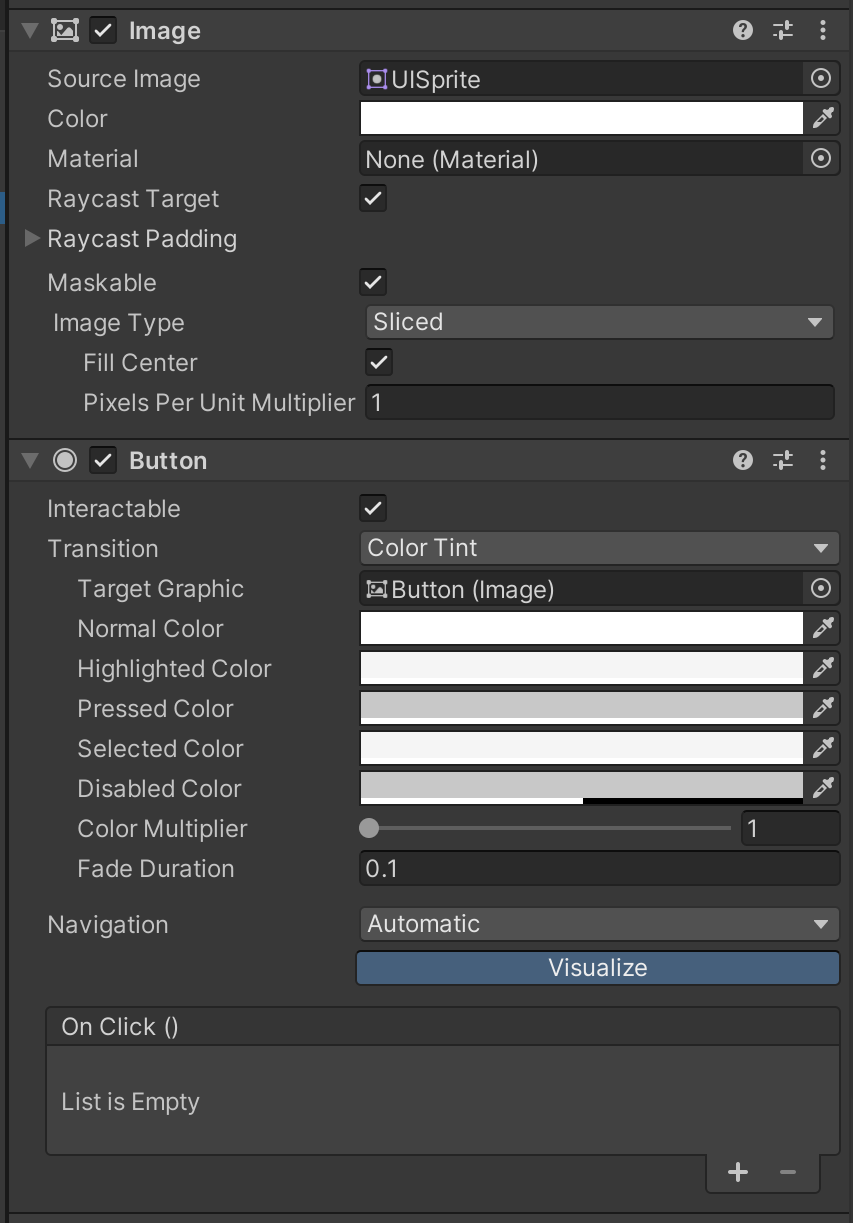This screenshot has width=853, height=1223.
Task: Open the Image component help icon
Action: point(742,31)
